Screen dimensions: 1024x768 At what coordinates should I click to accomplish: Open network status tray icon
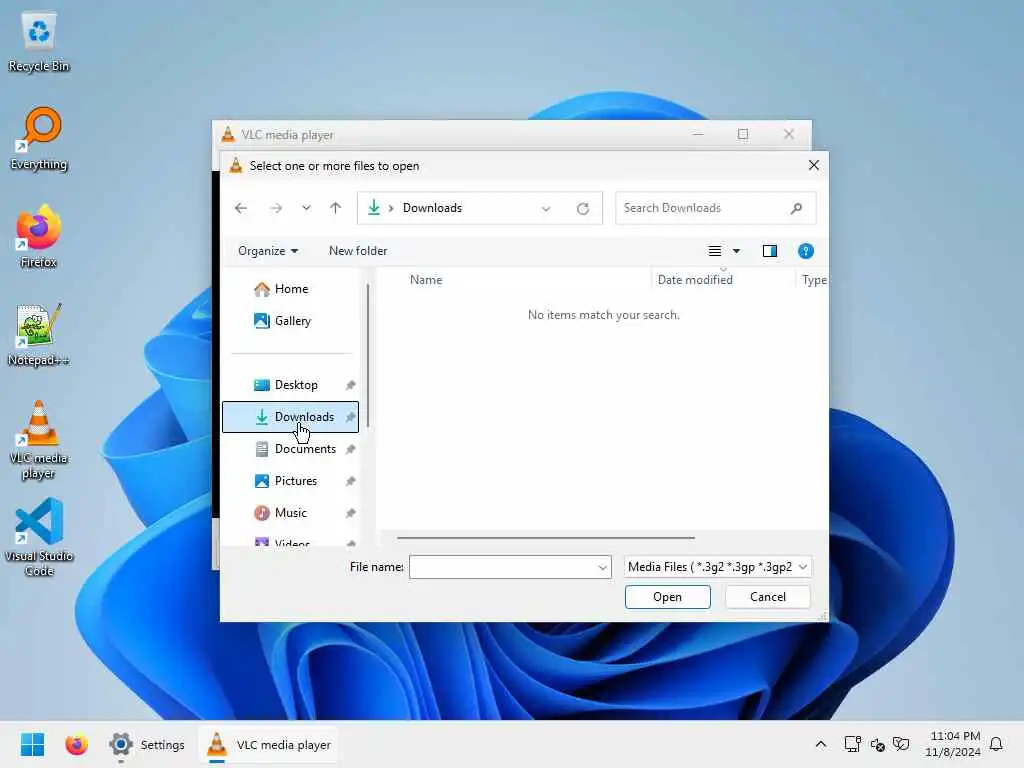point(852,744)
